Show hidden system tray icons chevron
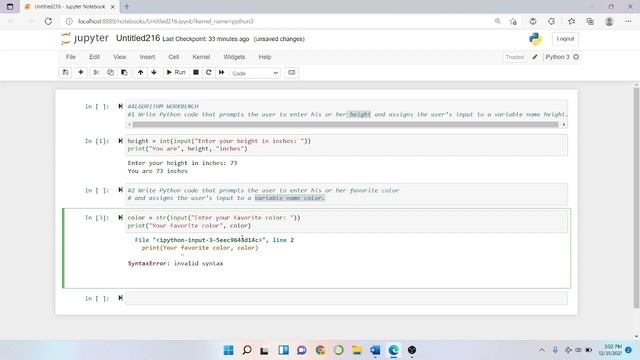640x360 pixels. [542, 350]
